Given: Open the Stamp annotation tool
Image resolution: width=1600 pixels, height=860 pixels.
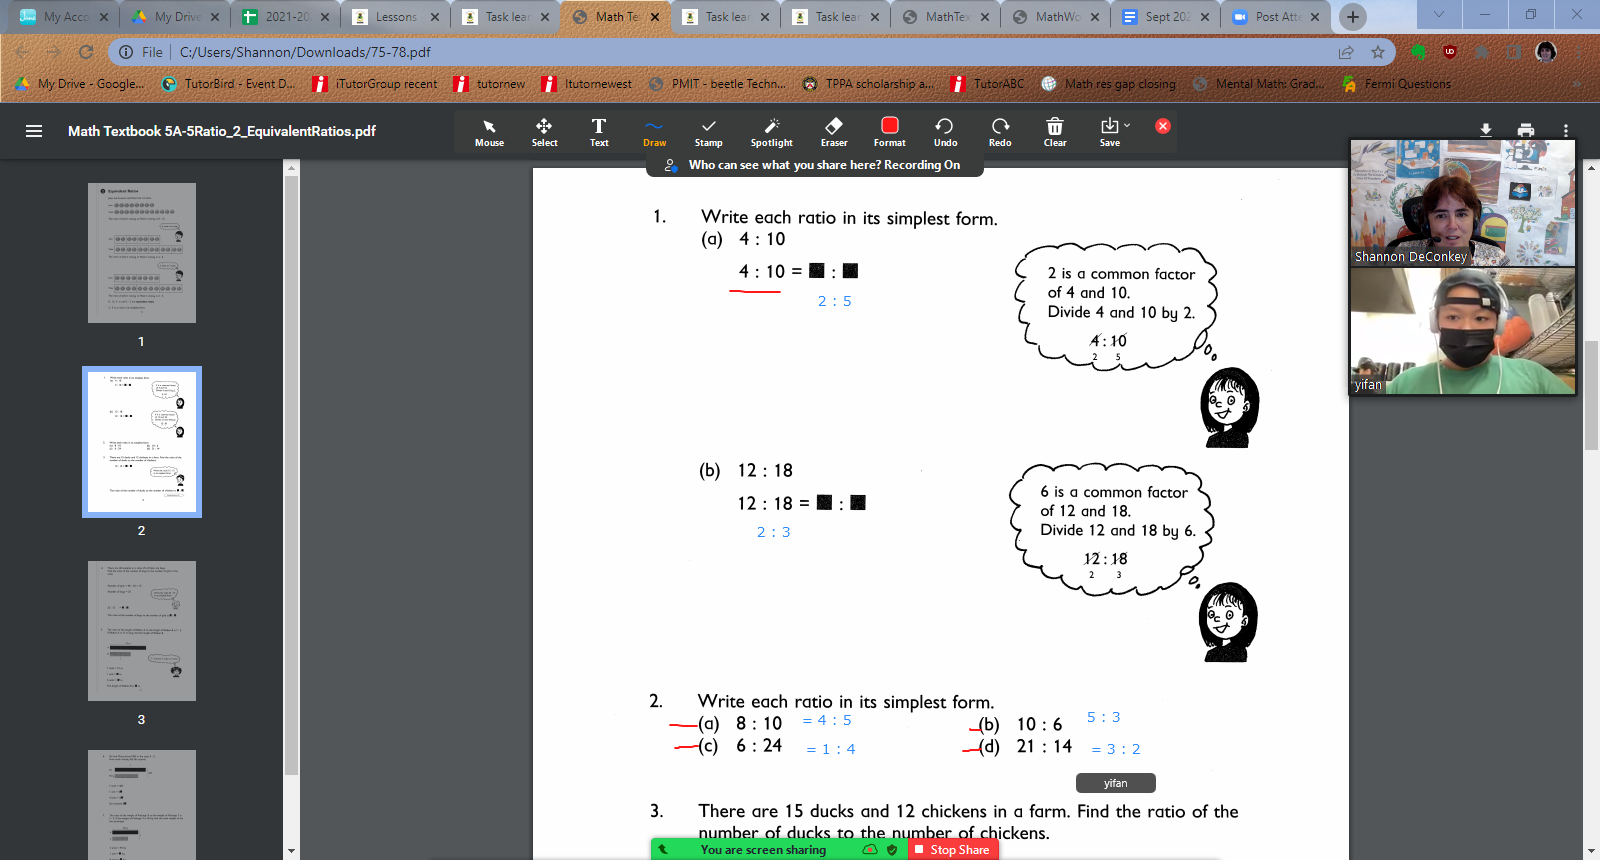Looking at the screenshot, I should [x=709, y=132].
